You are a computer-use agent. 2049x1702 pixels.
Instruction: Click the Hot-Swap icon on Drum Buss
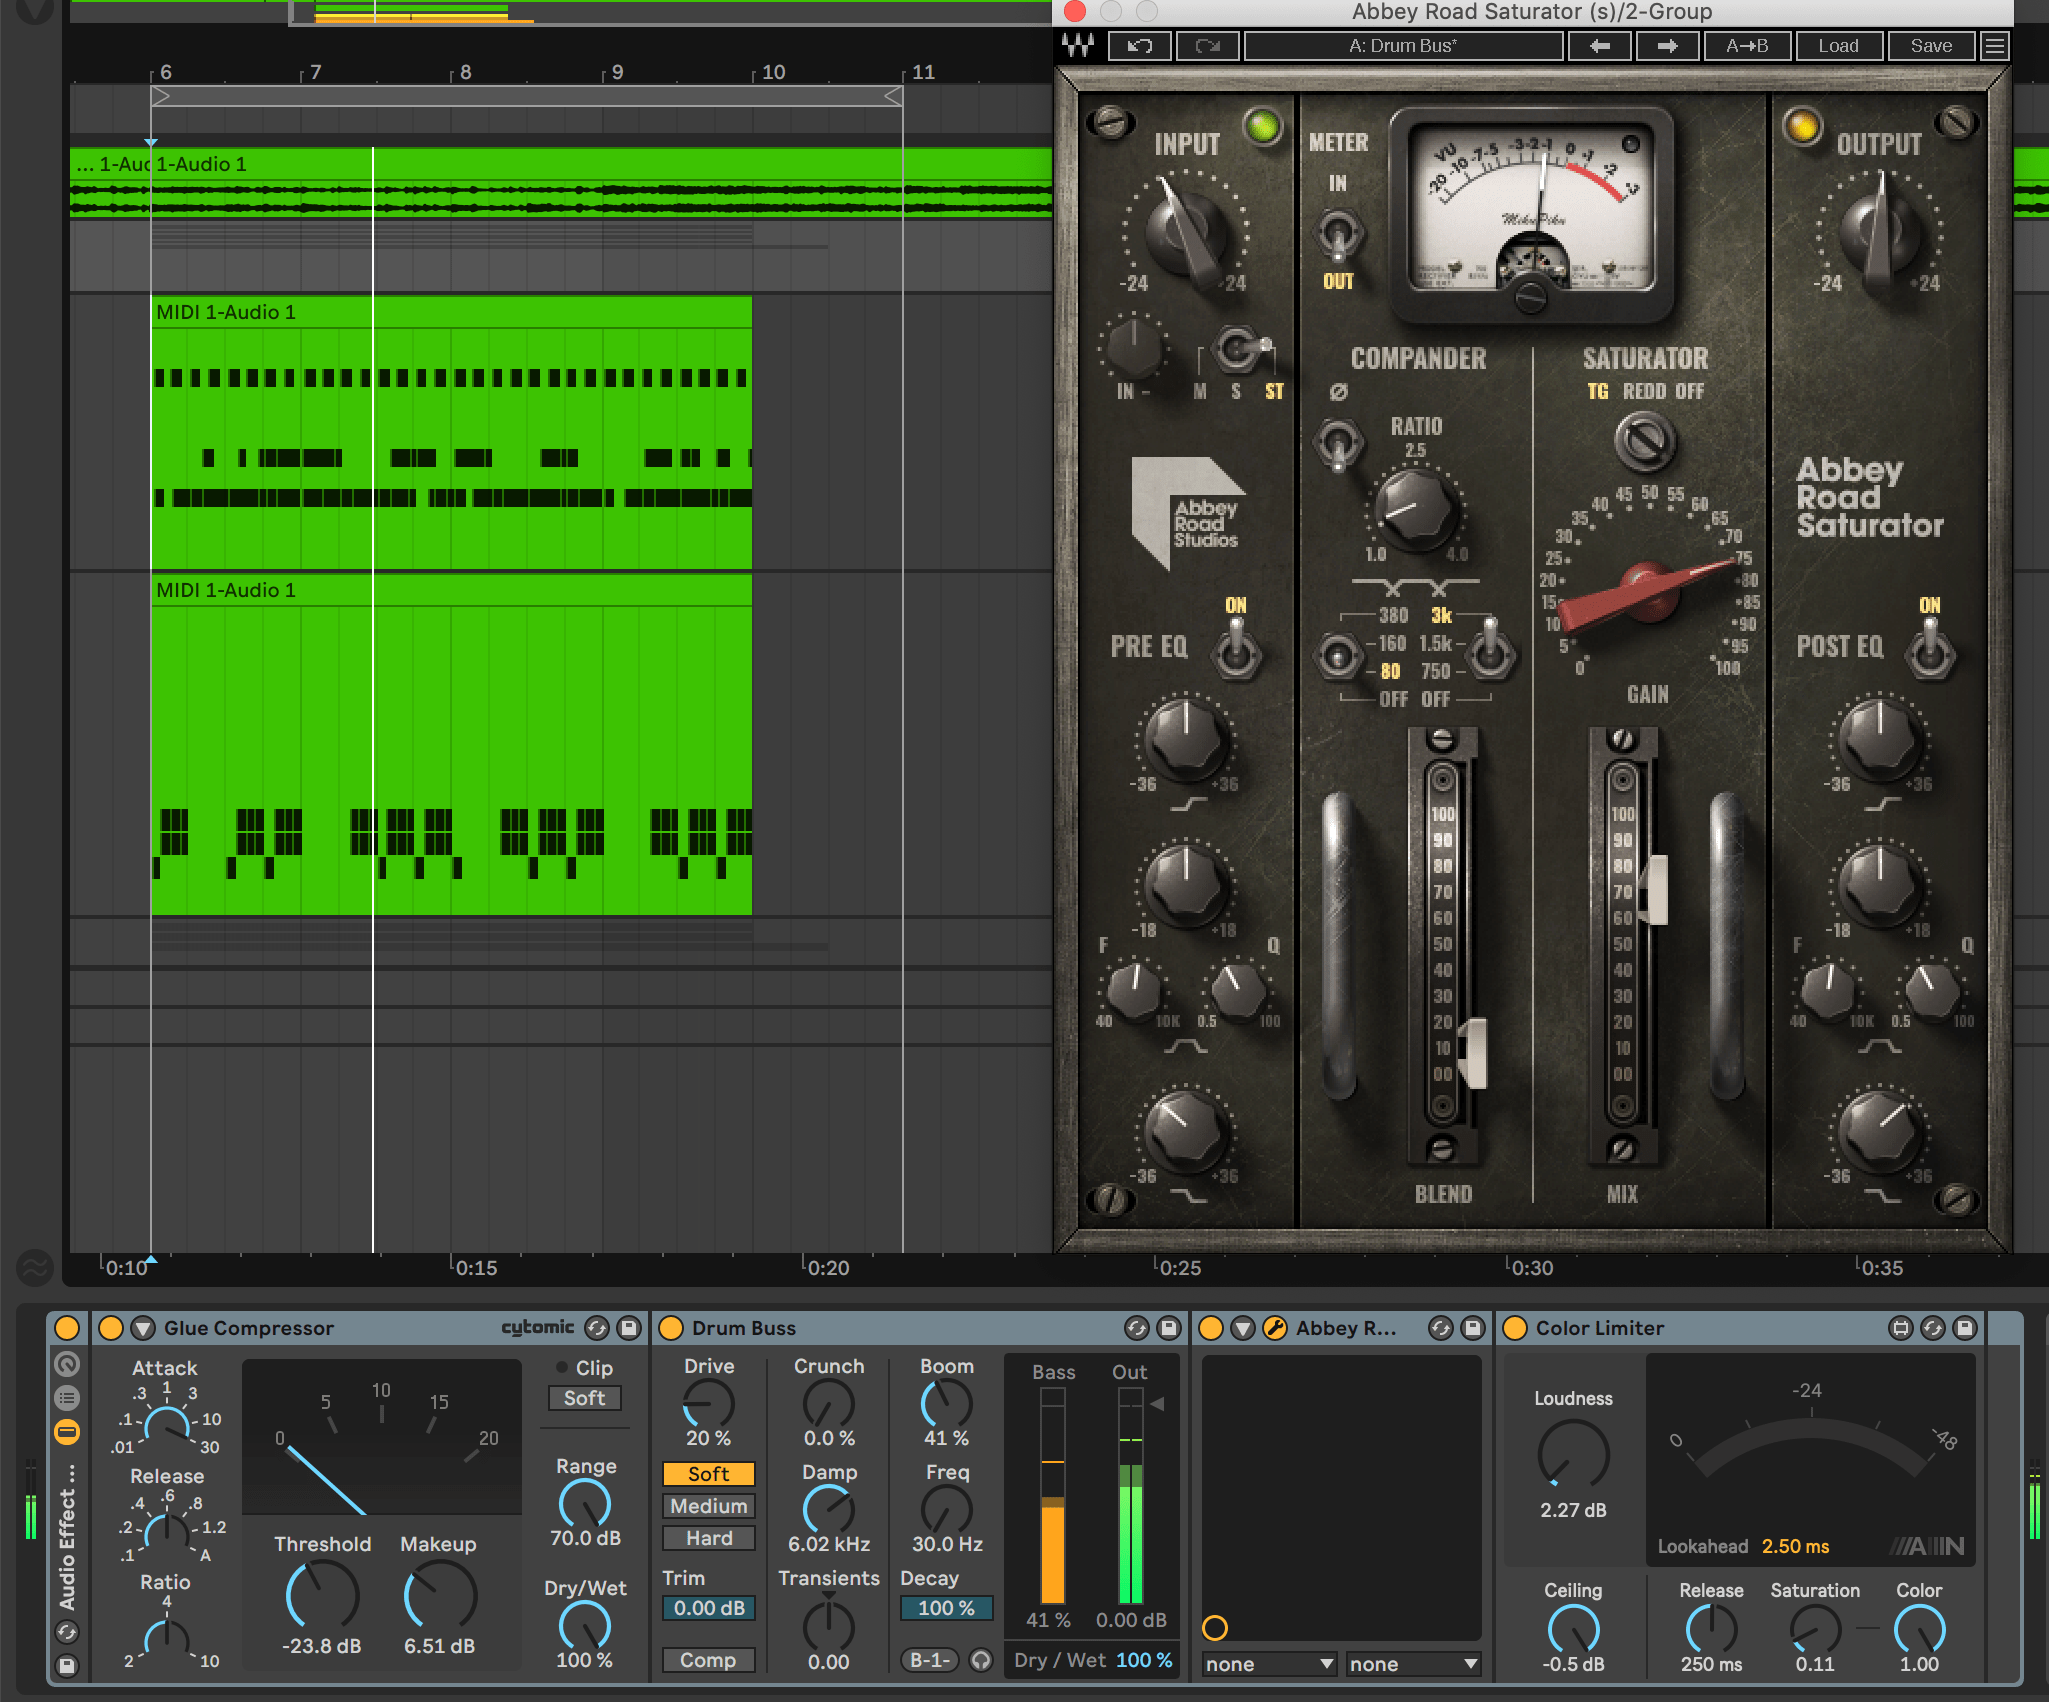pyautogui.click(x=1136, y=1328)
